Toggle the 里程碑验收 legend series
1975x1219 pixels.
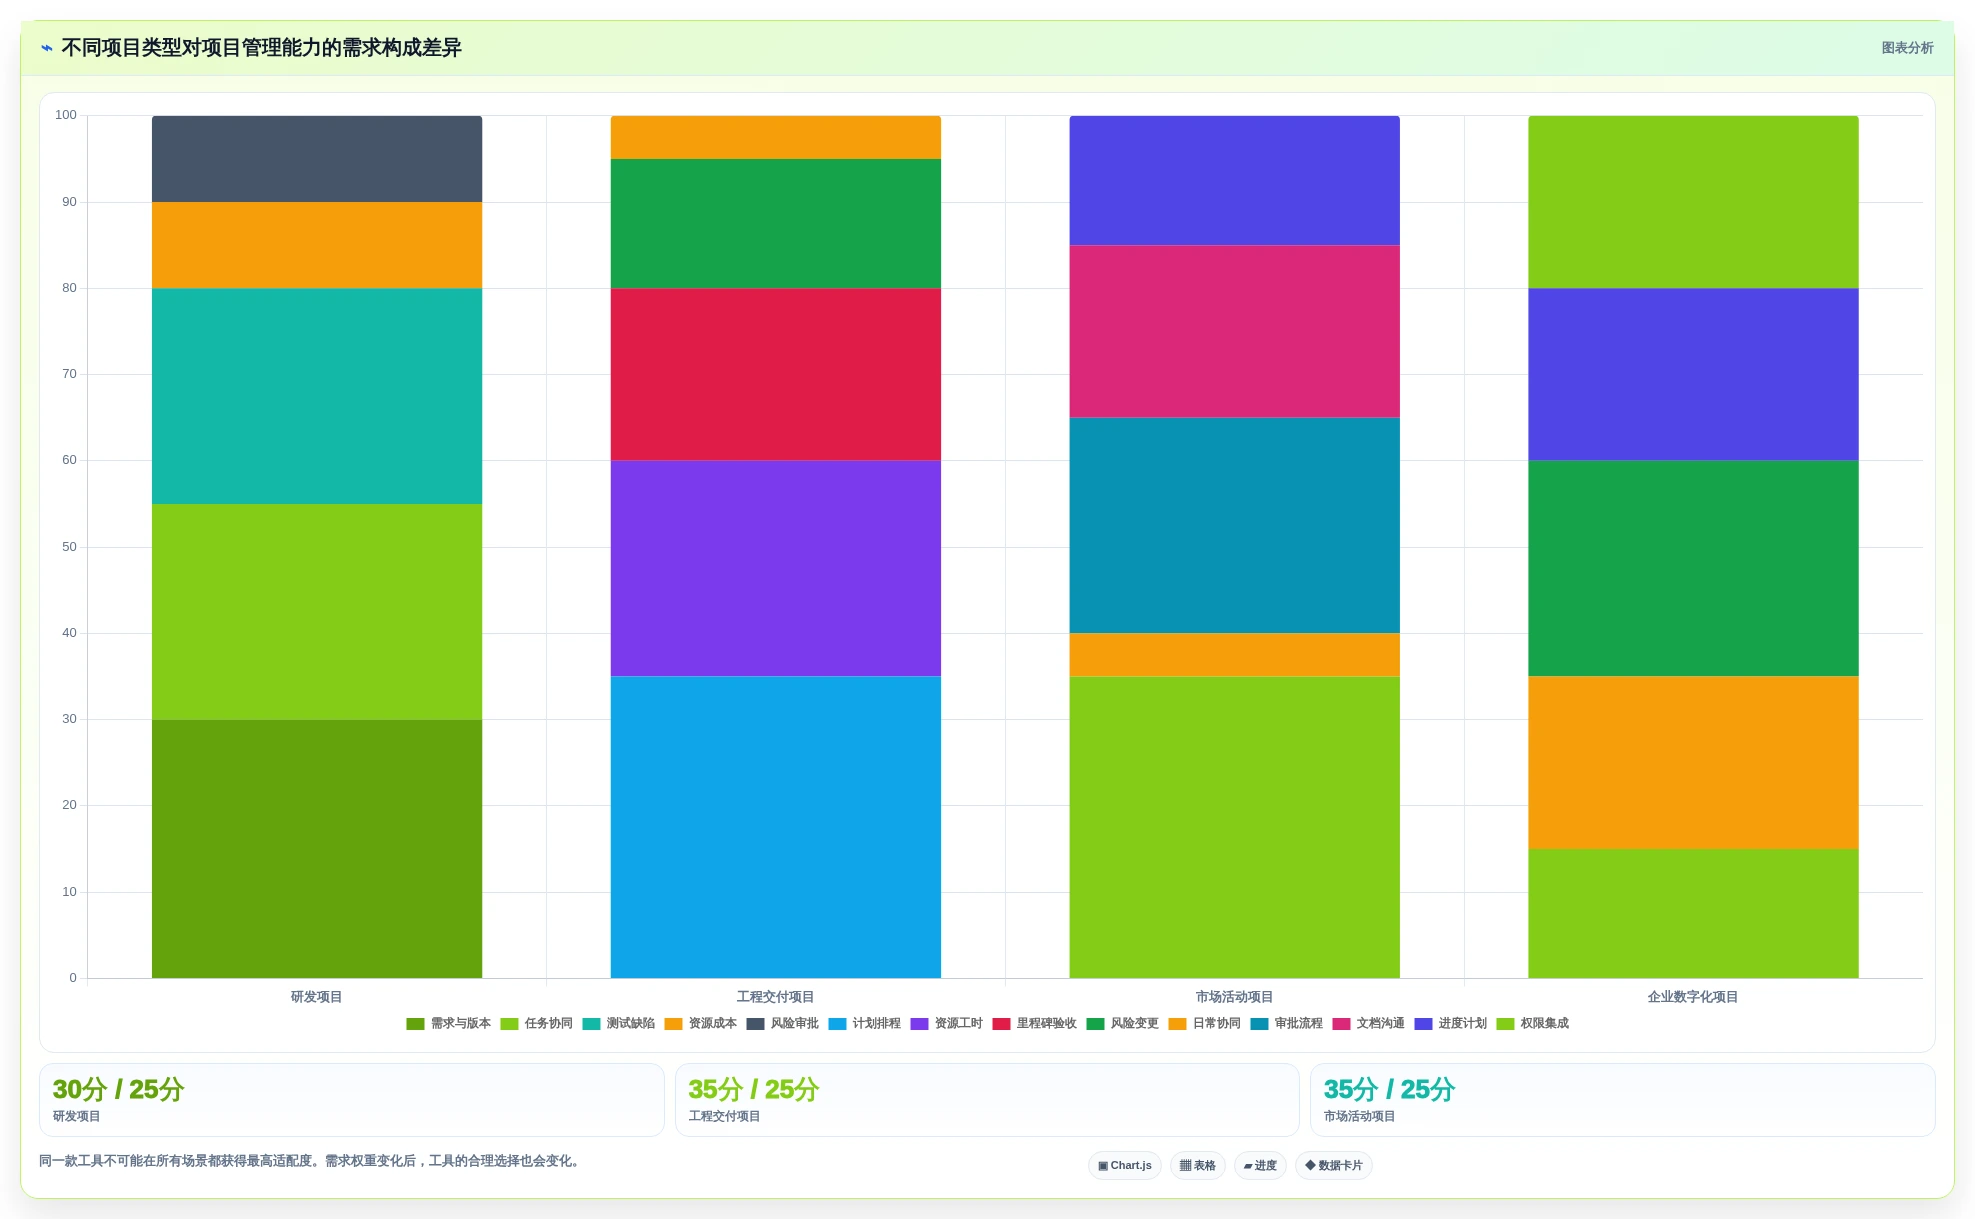(1034, 1024)
